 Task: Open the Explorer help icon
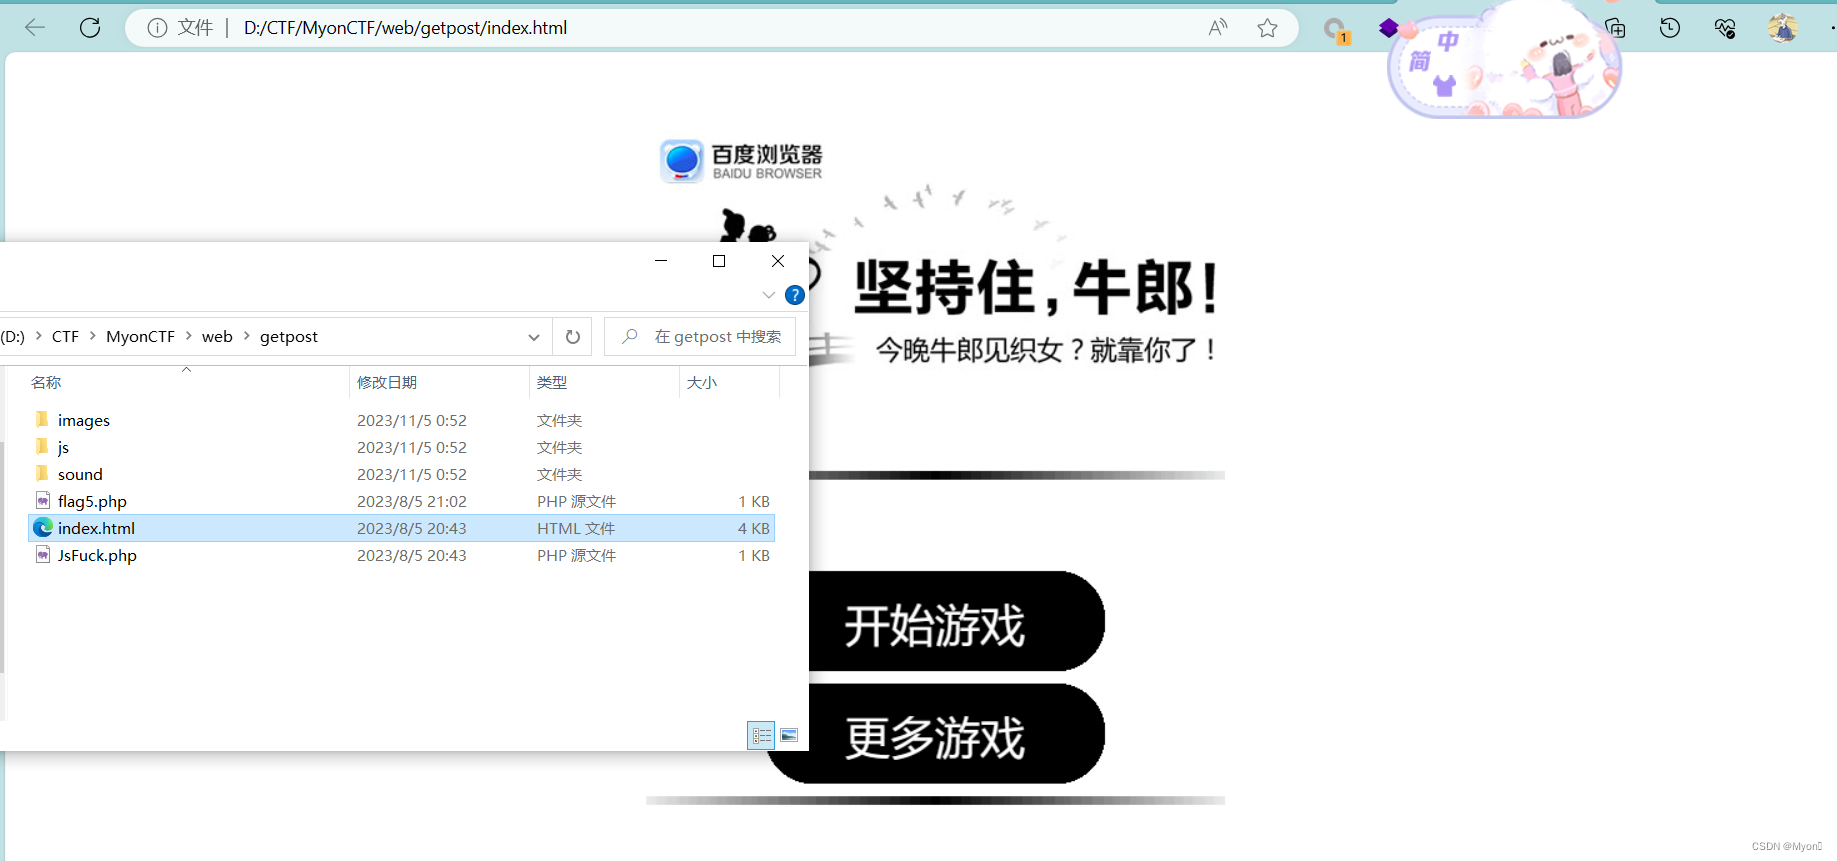point(795,295)
